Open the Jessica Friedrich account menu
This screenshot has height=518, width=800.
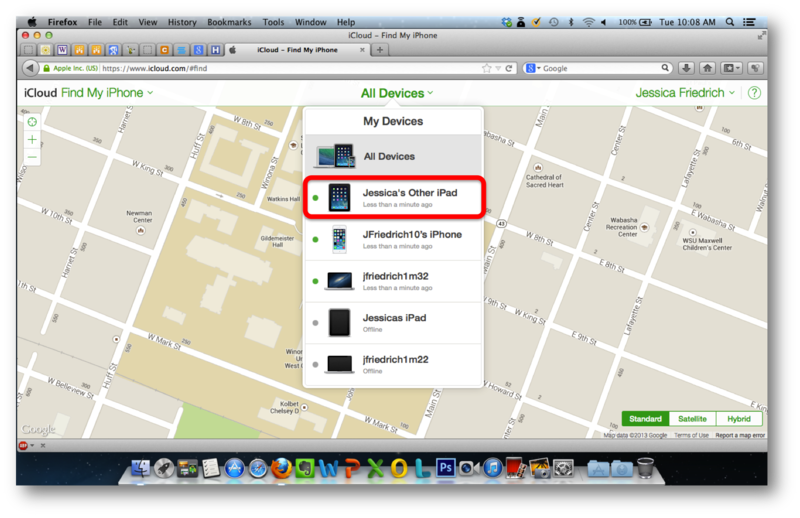[686, 93]
